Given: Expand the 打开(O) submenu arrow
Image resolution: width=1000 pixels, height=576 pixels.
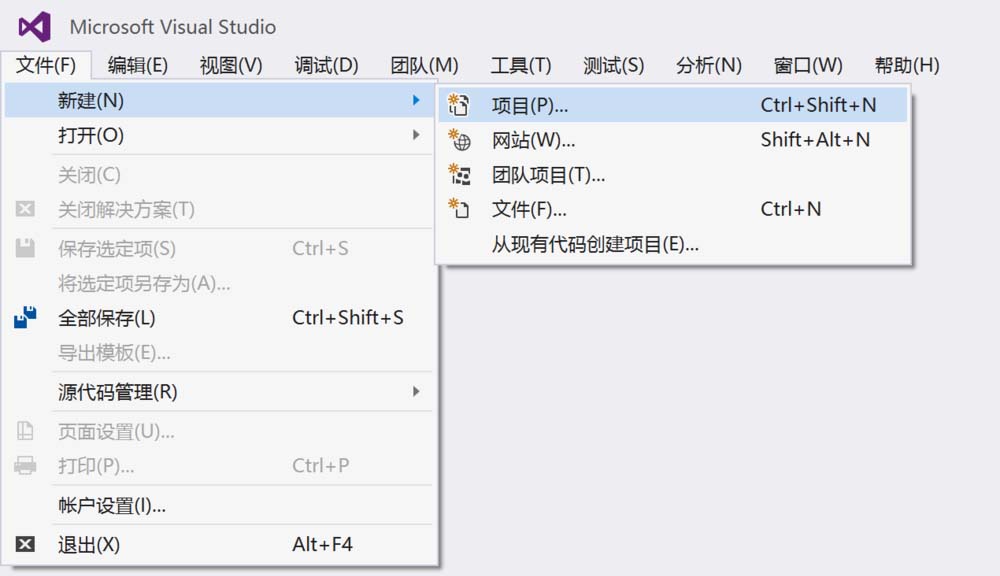Looking at the screenshot, I should click(416, 135).
